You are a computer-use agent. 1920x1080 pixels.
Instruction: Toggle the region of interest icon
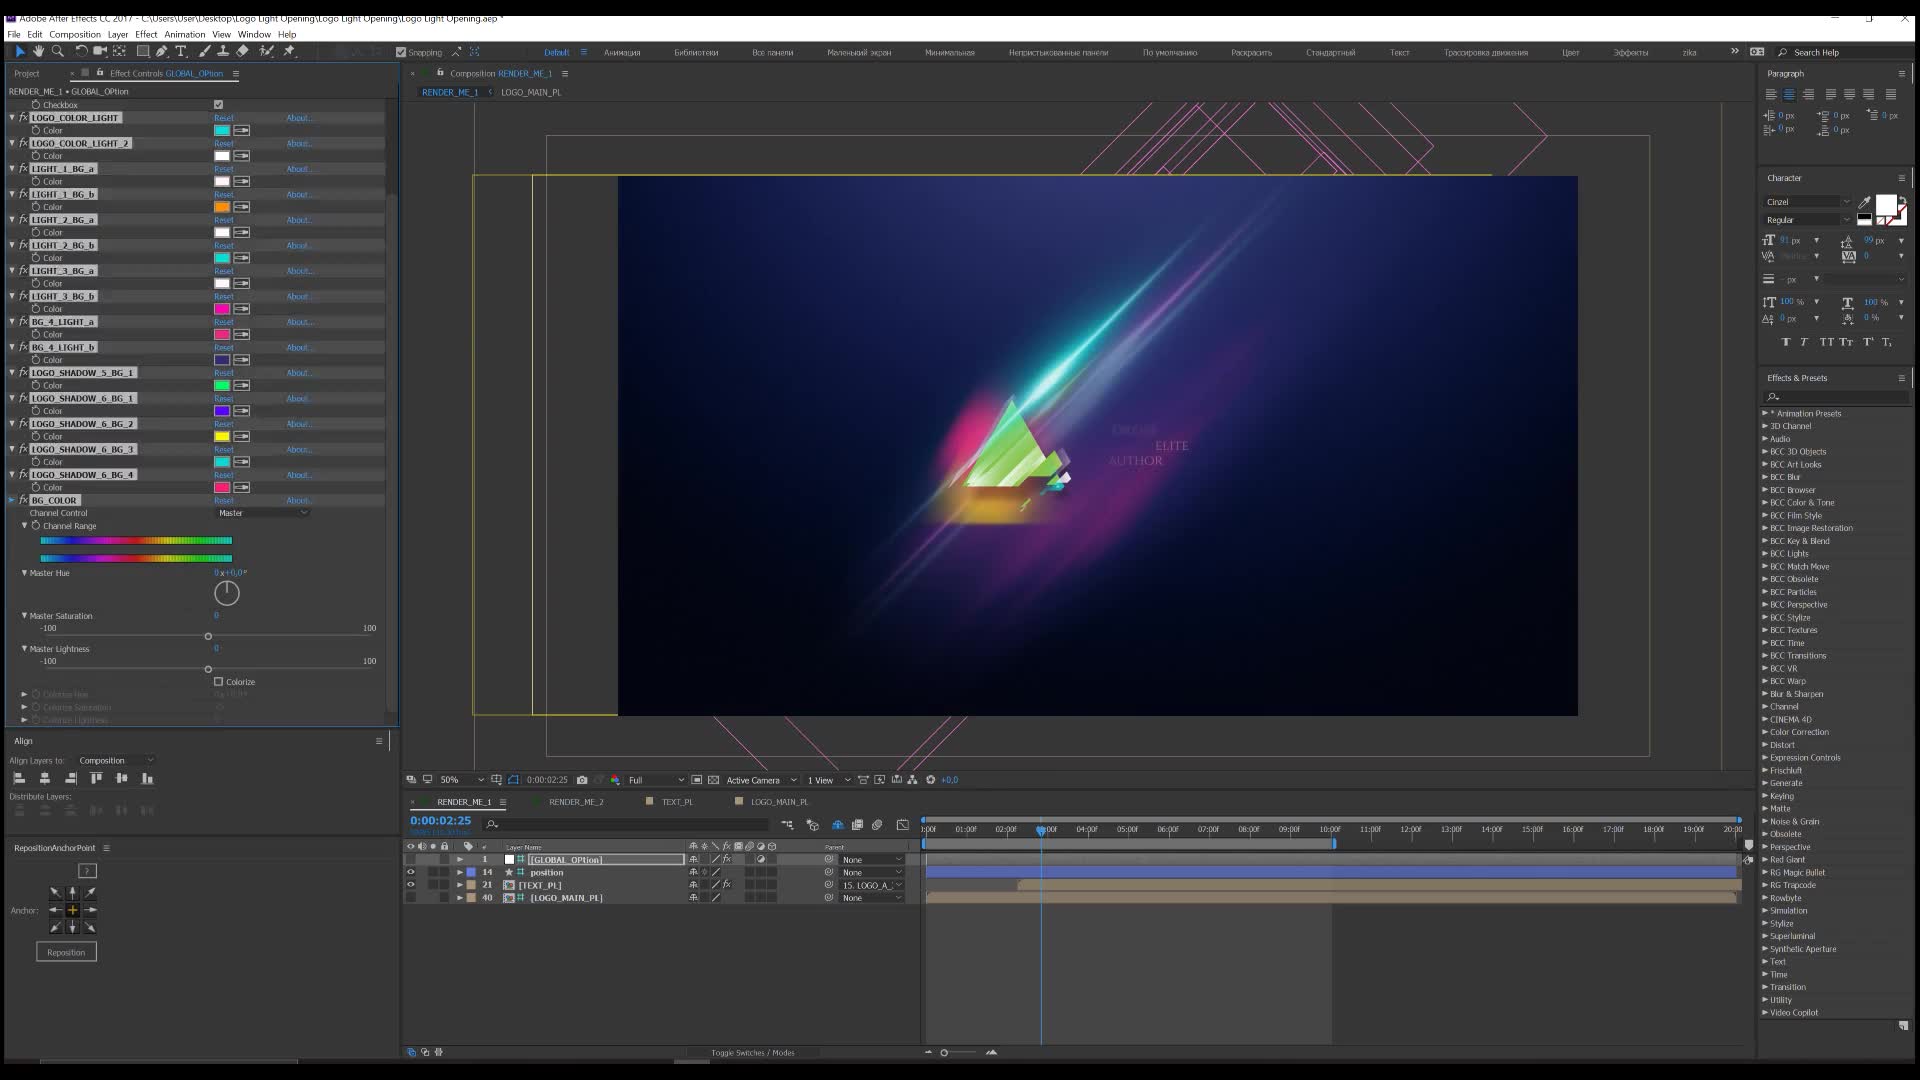697,780
